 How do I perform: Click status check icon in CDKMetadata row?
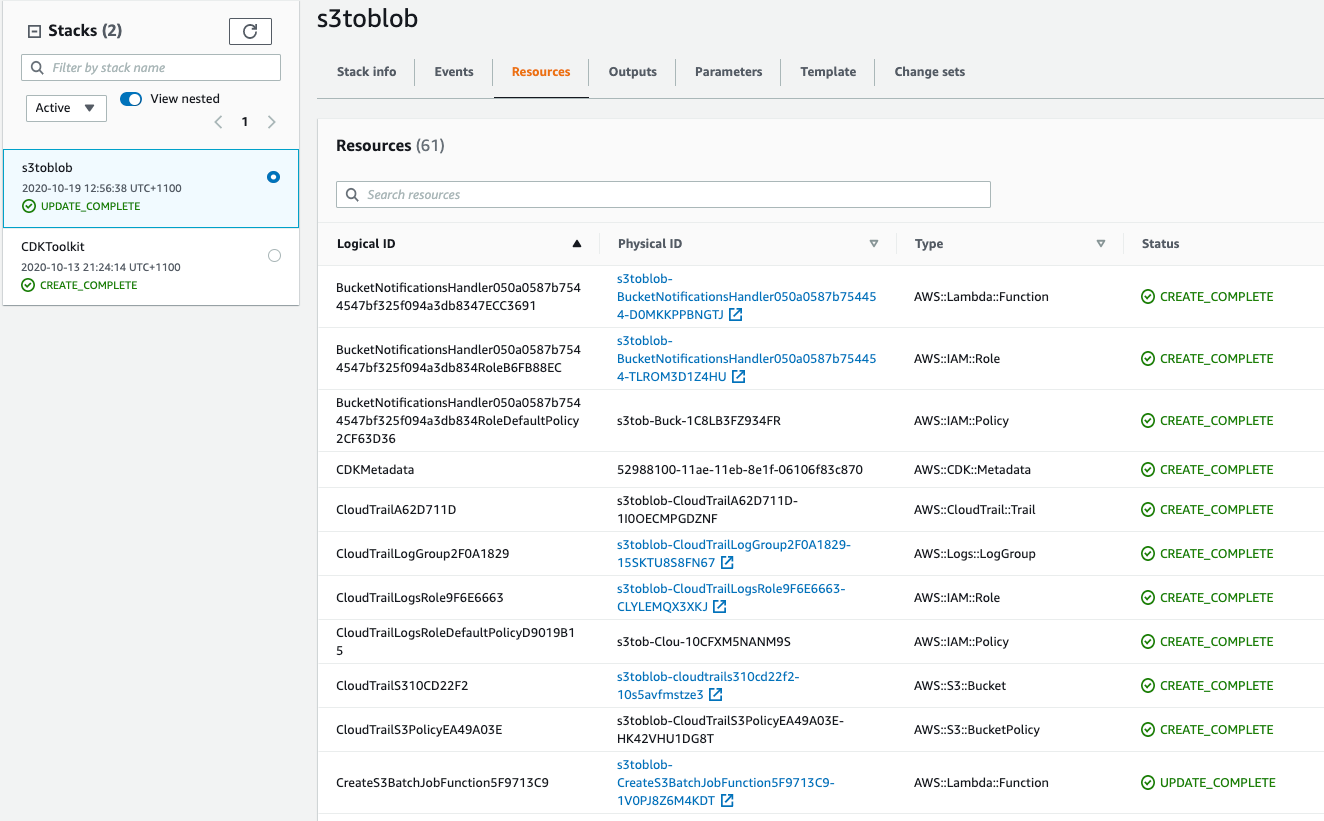tap(1148, 470)
